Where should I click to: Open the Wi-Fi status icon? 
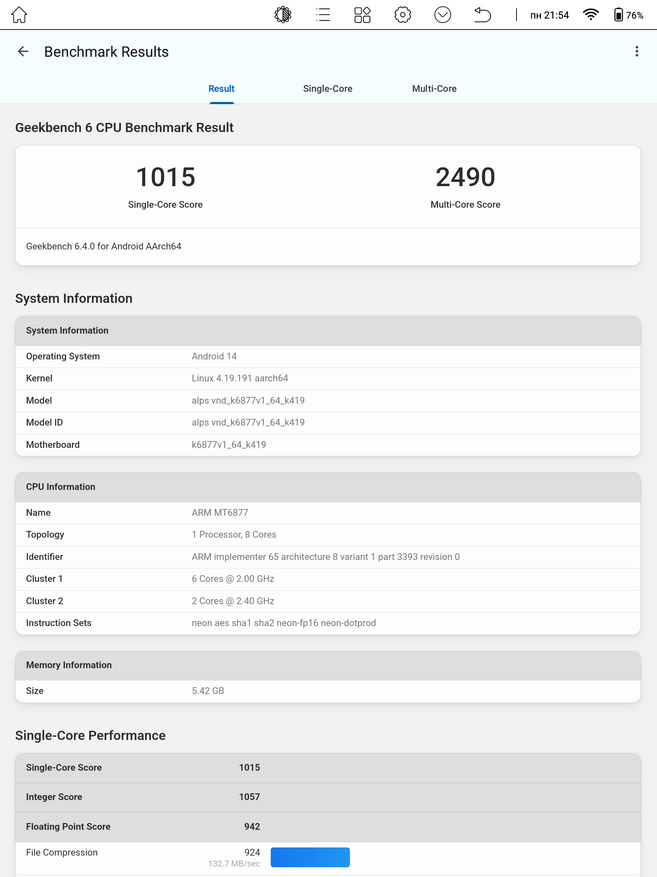tap(590, 15)
